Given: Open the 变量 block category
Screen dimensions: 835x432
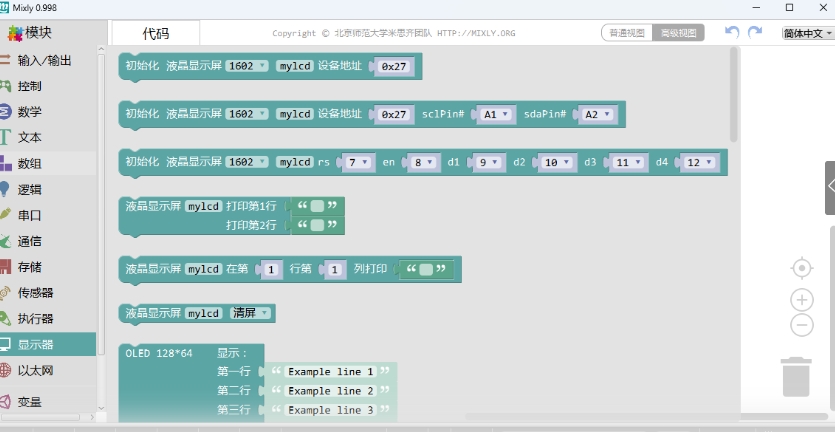Looking at the screenshot, I should pos(30,402).
